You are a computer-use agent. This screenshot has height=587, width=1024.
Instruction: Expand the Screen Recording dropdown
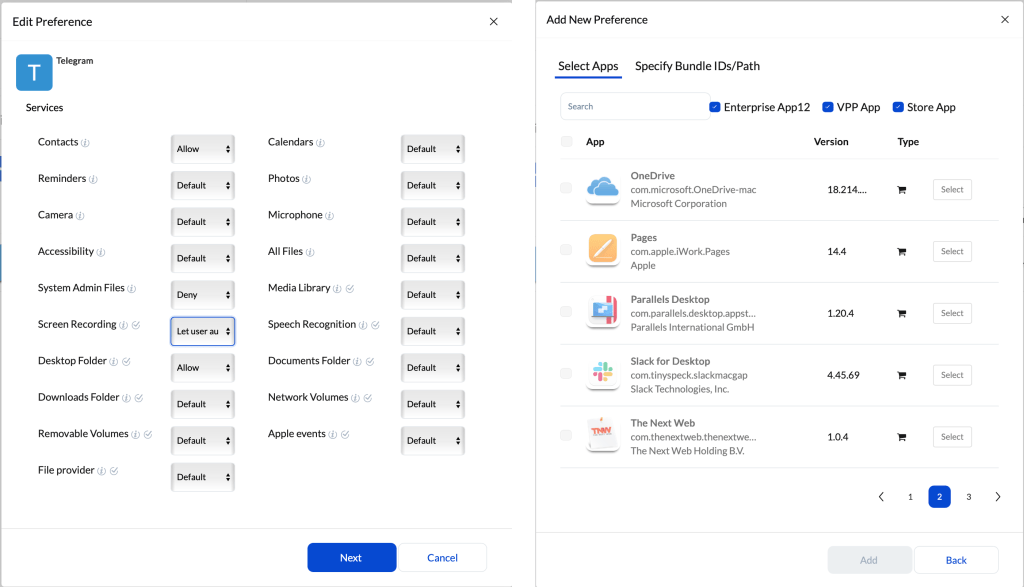click(x=203, y=331)
